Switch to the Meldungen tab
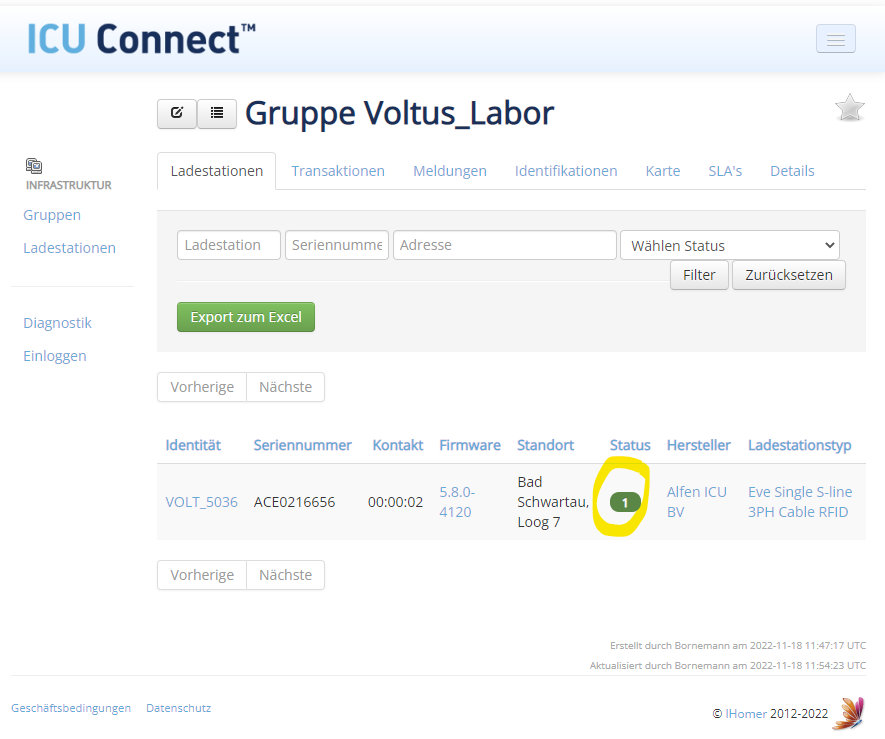This screenshot has width=885, height=739. click(x=450, y=171)
